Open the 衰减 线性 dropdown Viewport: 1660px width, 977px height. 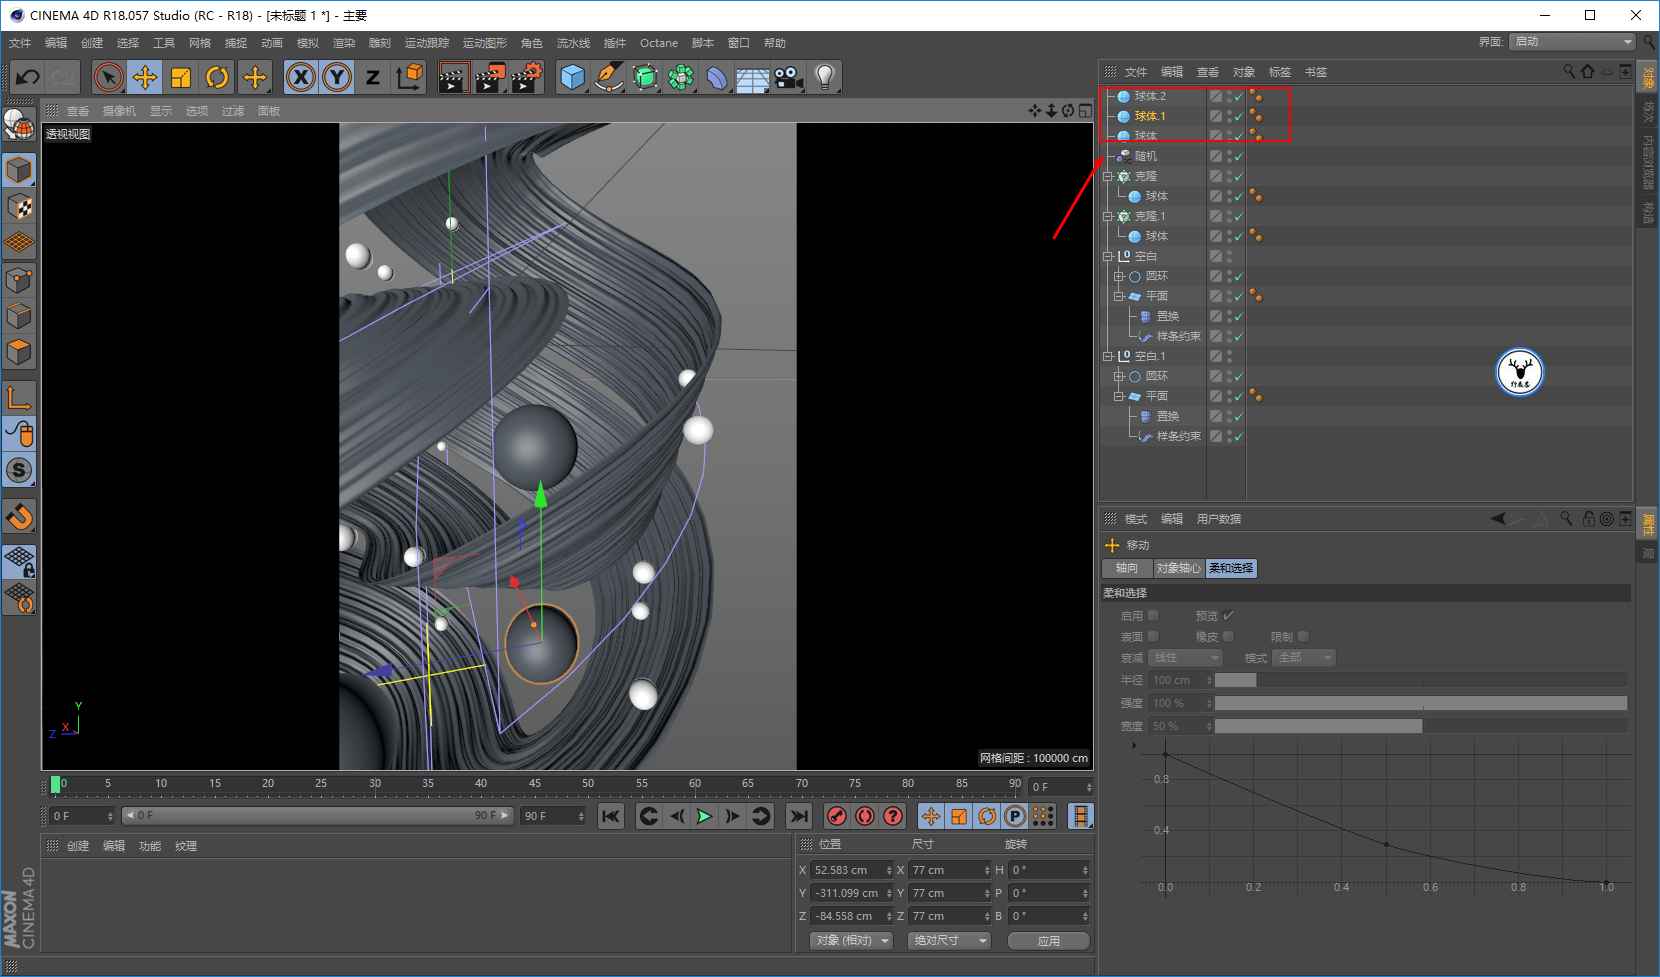(x=1186, y=658)
